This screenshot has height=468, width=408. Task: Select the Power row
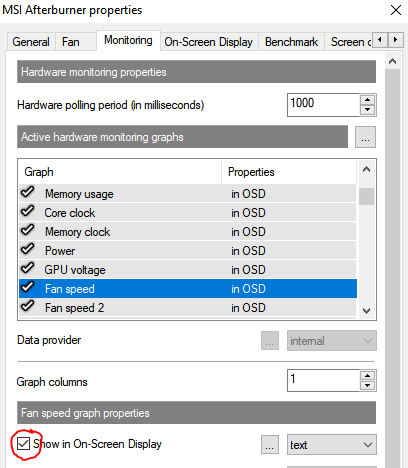click(188, 250)
